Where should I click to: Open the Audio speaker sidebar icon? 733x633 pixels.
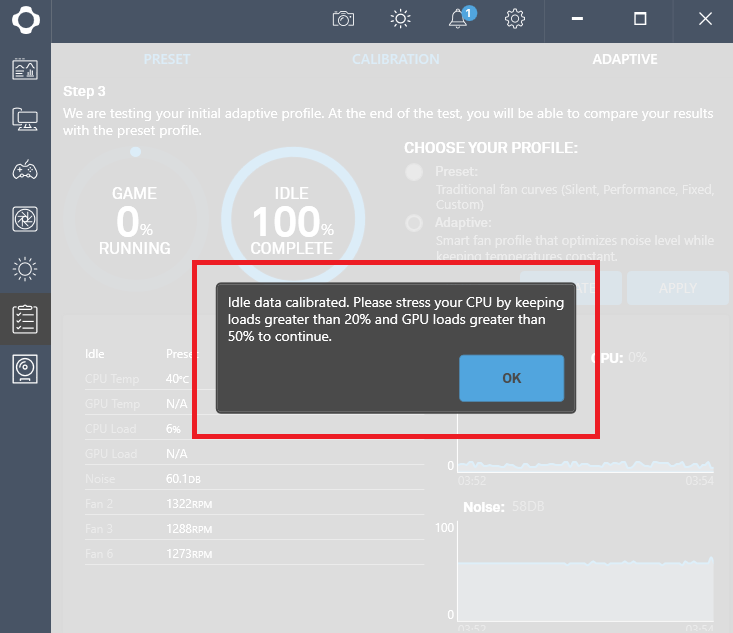25,369
